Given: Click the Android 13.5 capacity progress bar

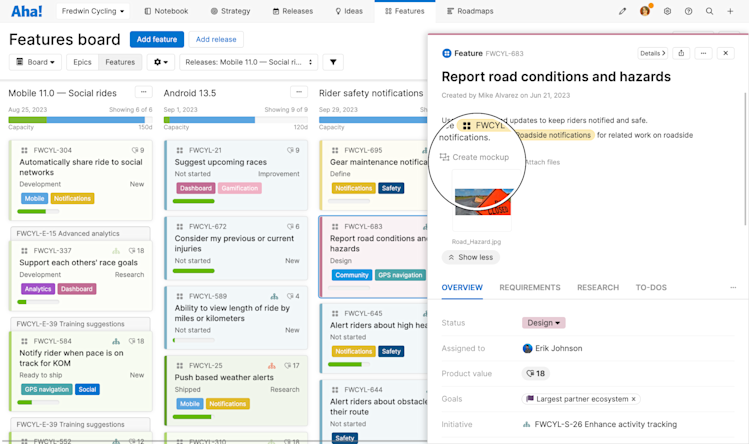Looking at the screenshot, I should tap(236, 120).
